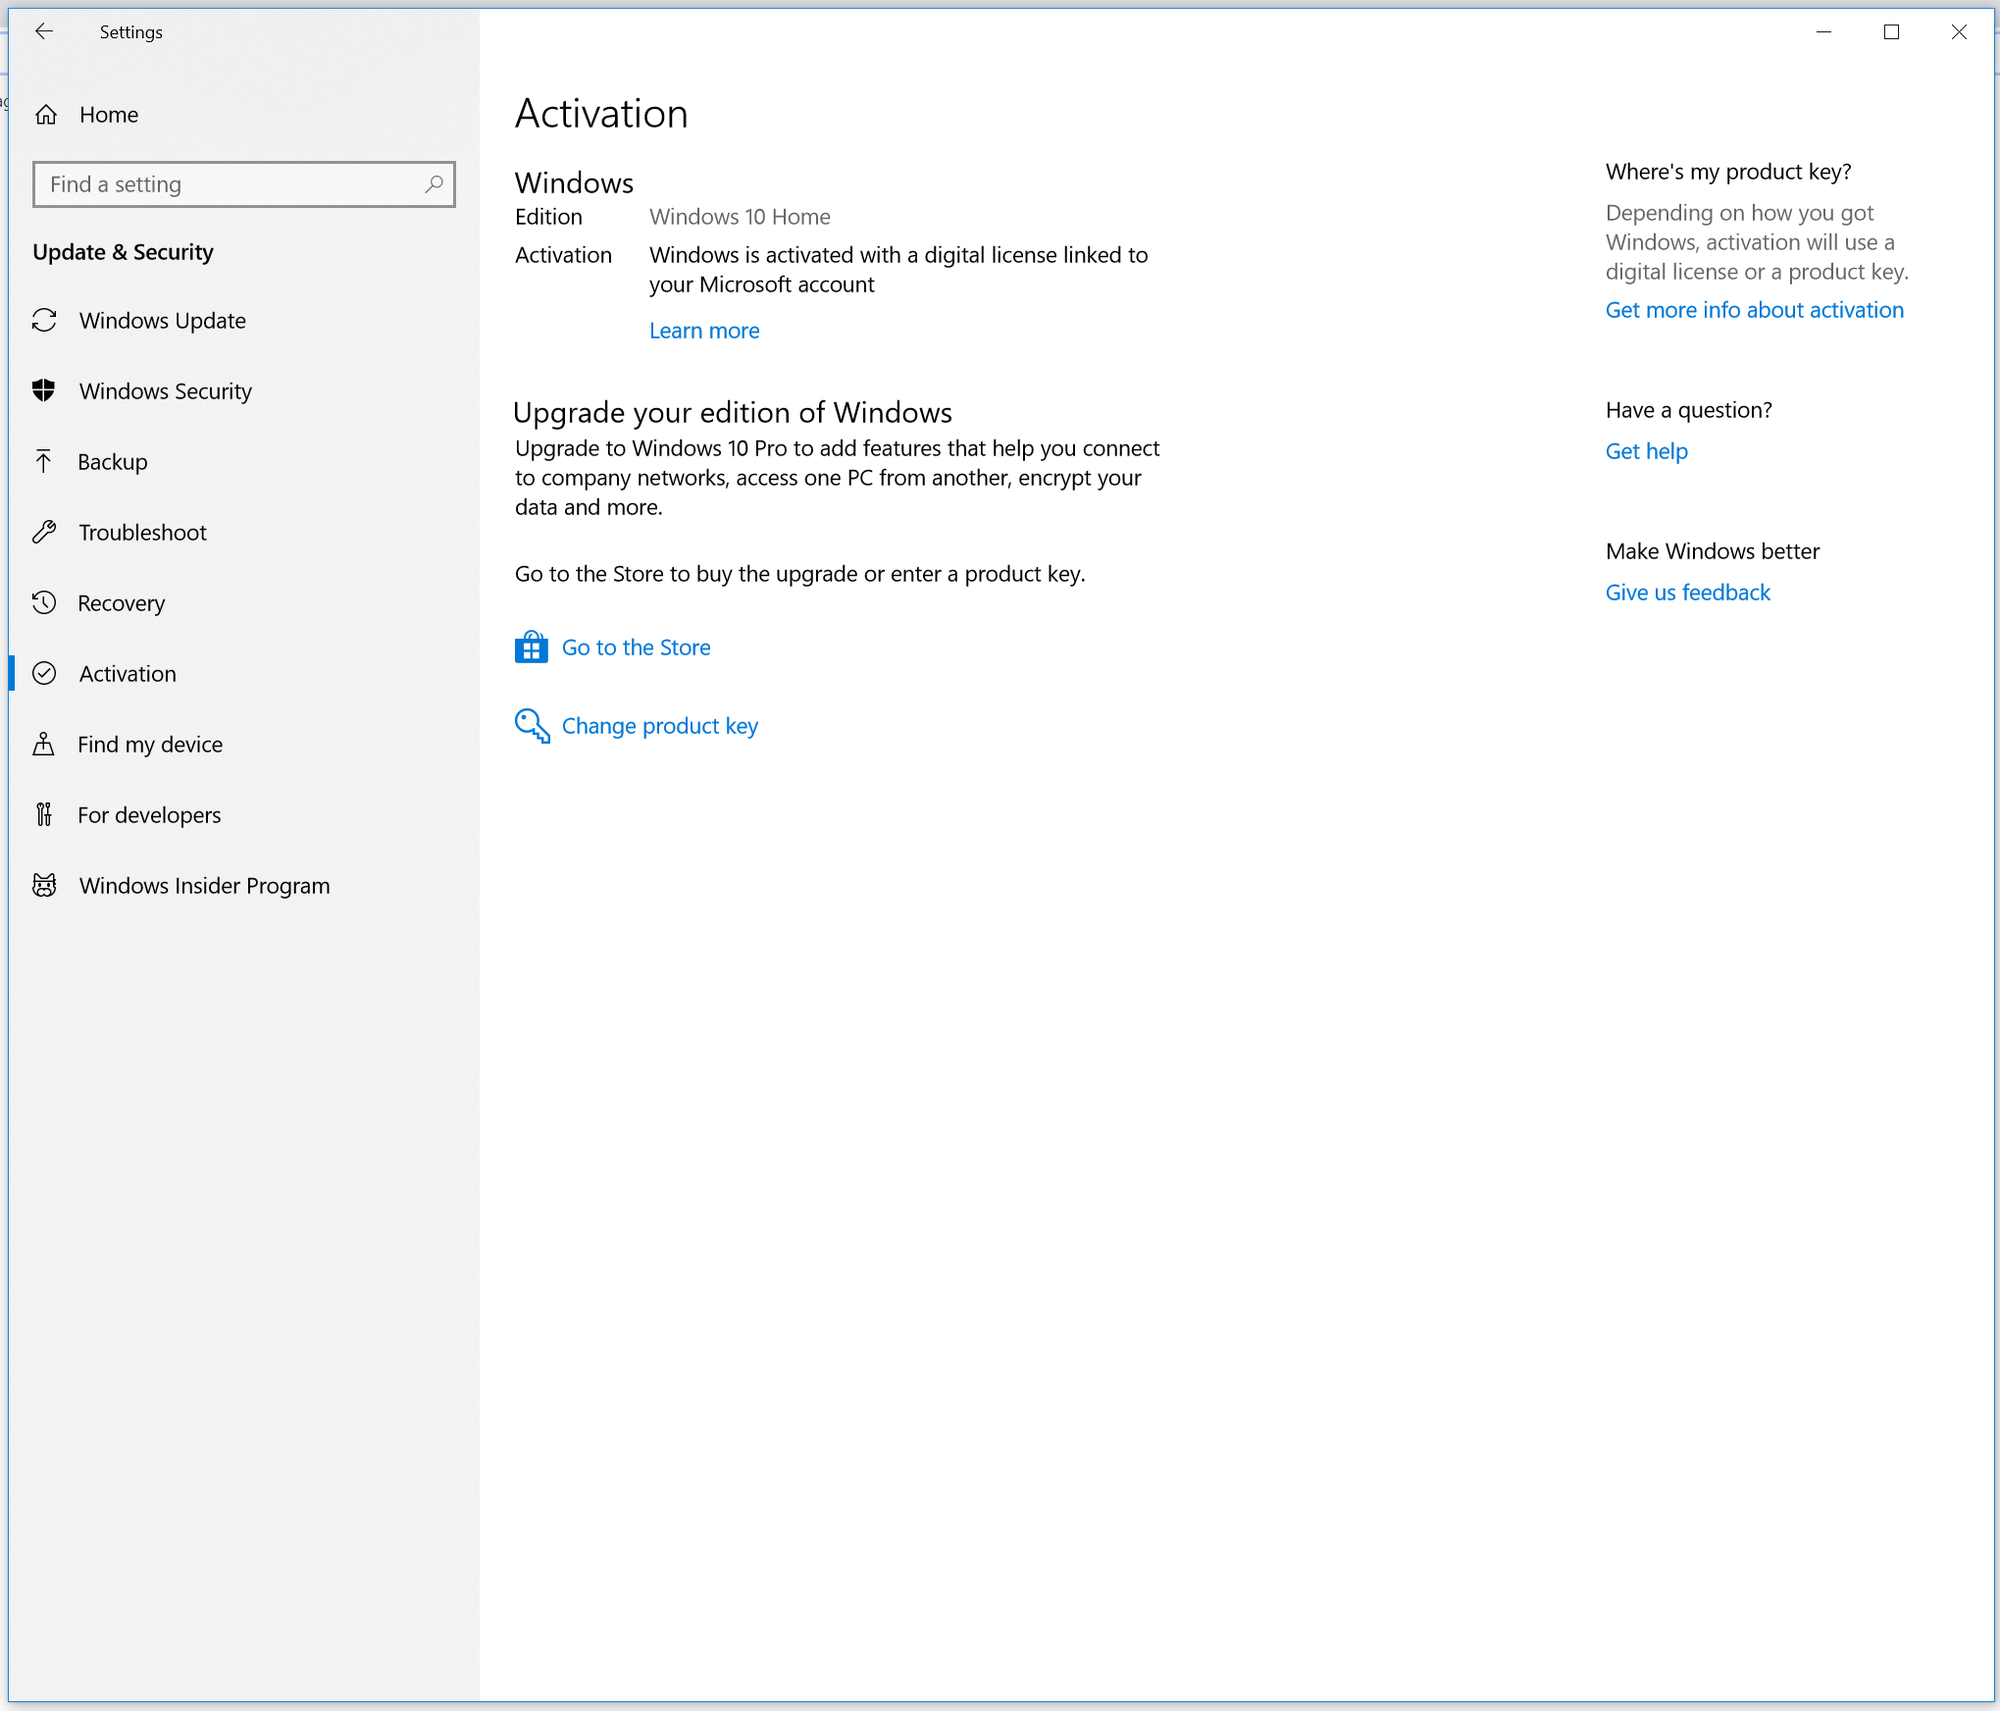2000x1711 pixels.
Task: Click the Activation checkmark icon
Action: pos(48,674)
